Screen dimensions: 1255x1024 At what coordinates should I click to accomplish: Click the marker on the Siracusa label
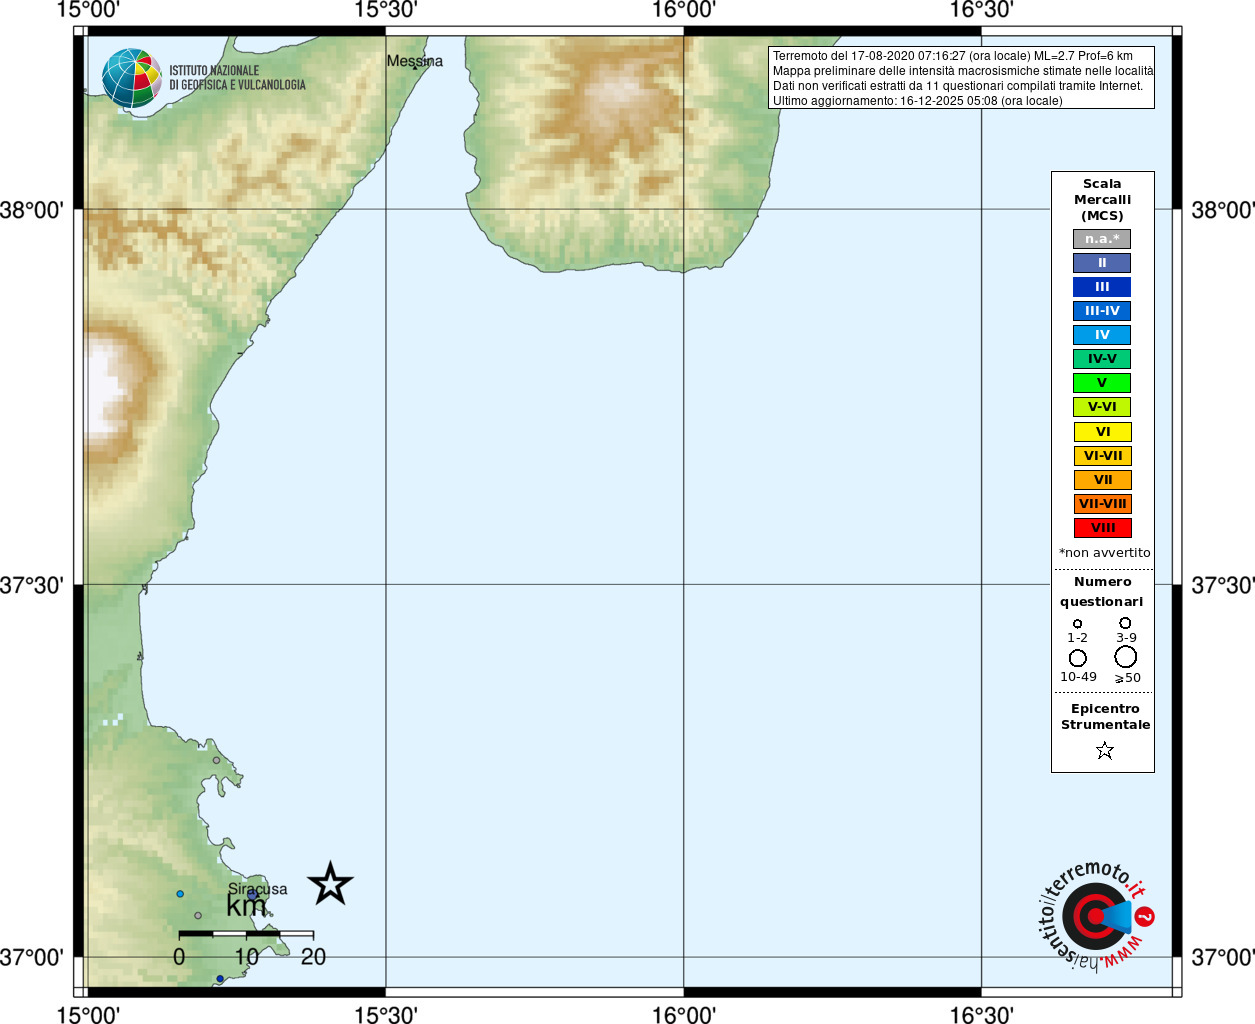tap(253, 895)
